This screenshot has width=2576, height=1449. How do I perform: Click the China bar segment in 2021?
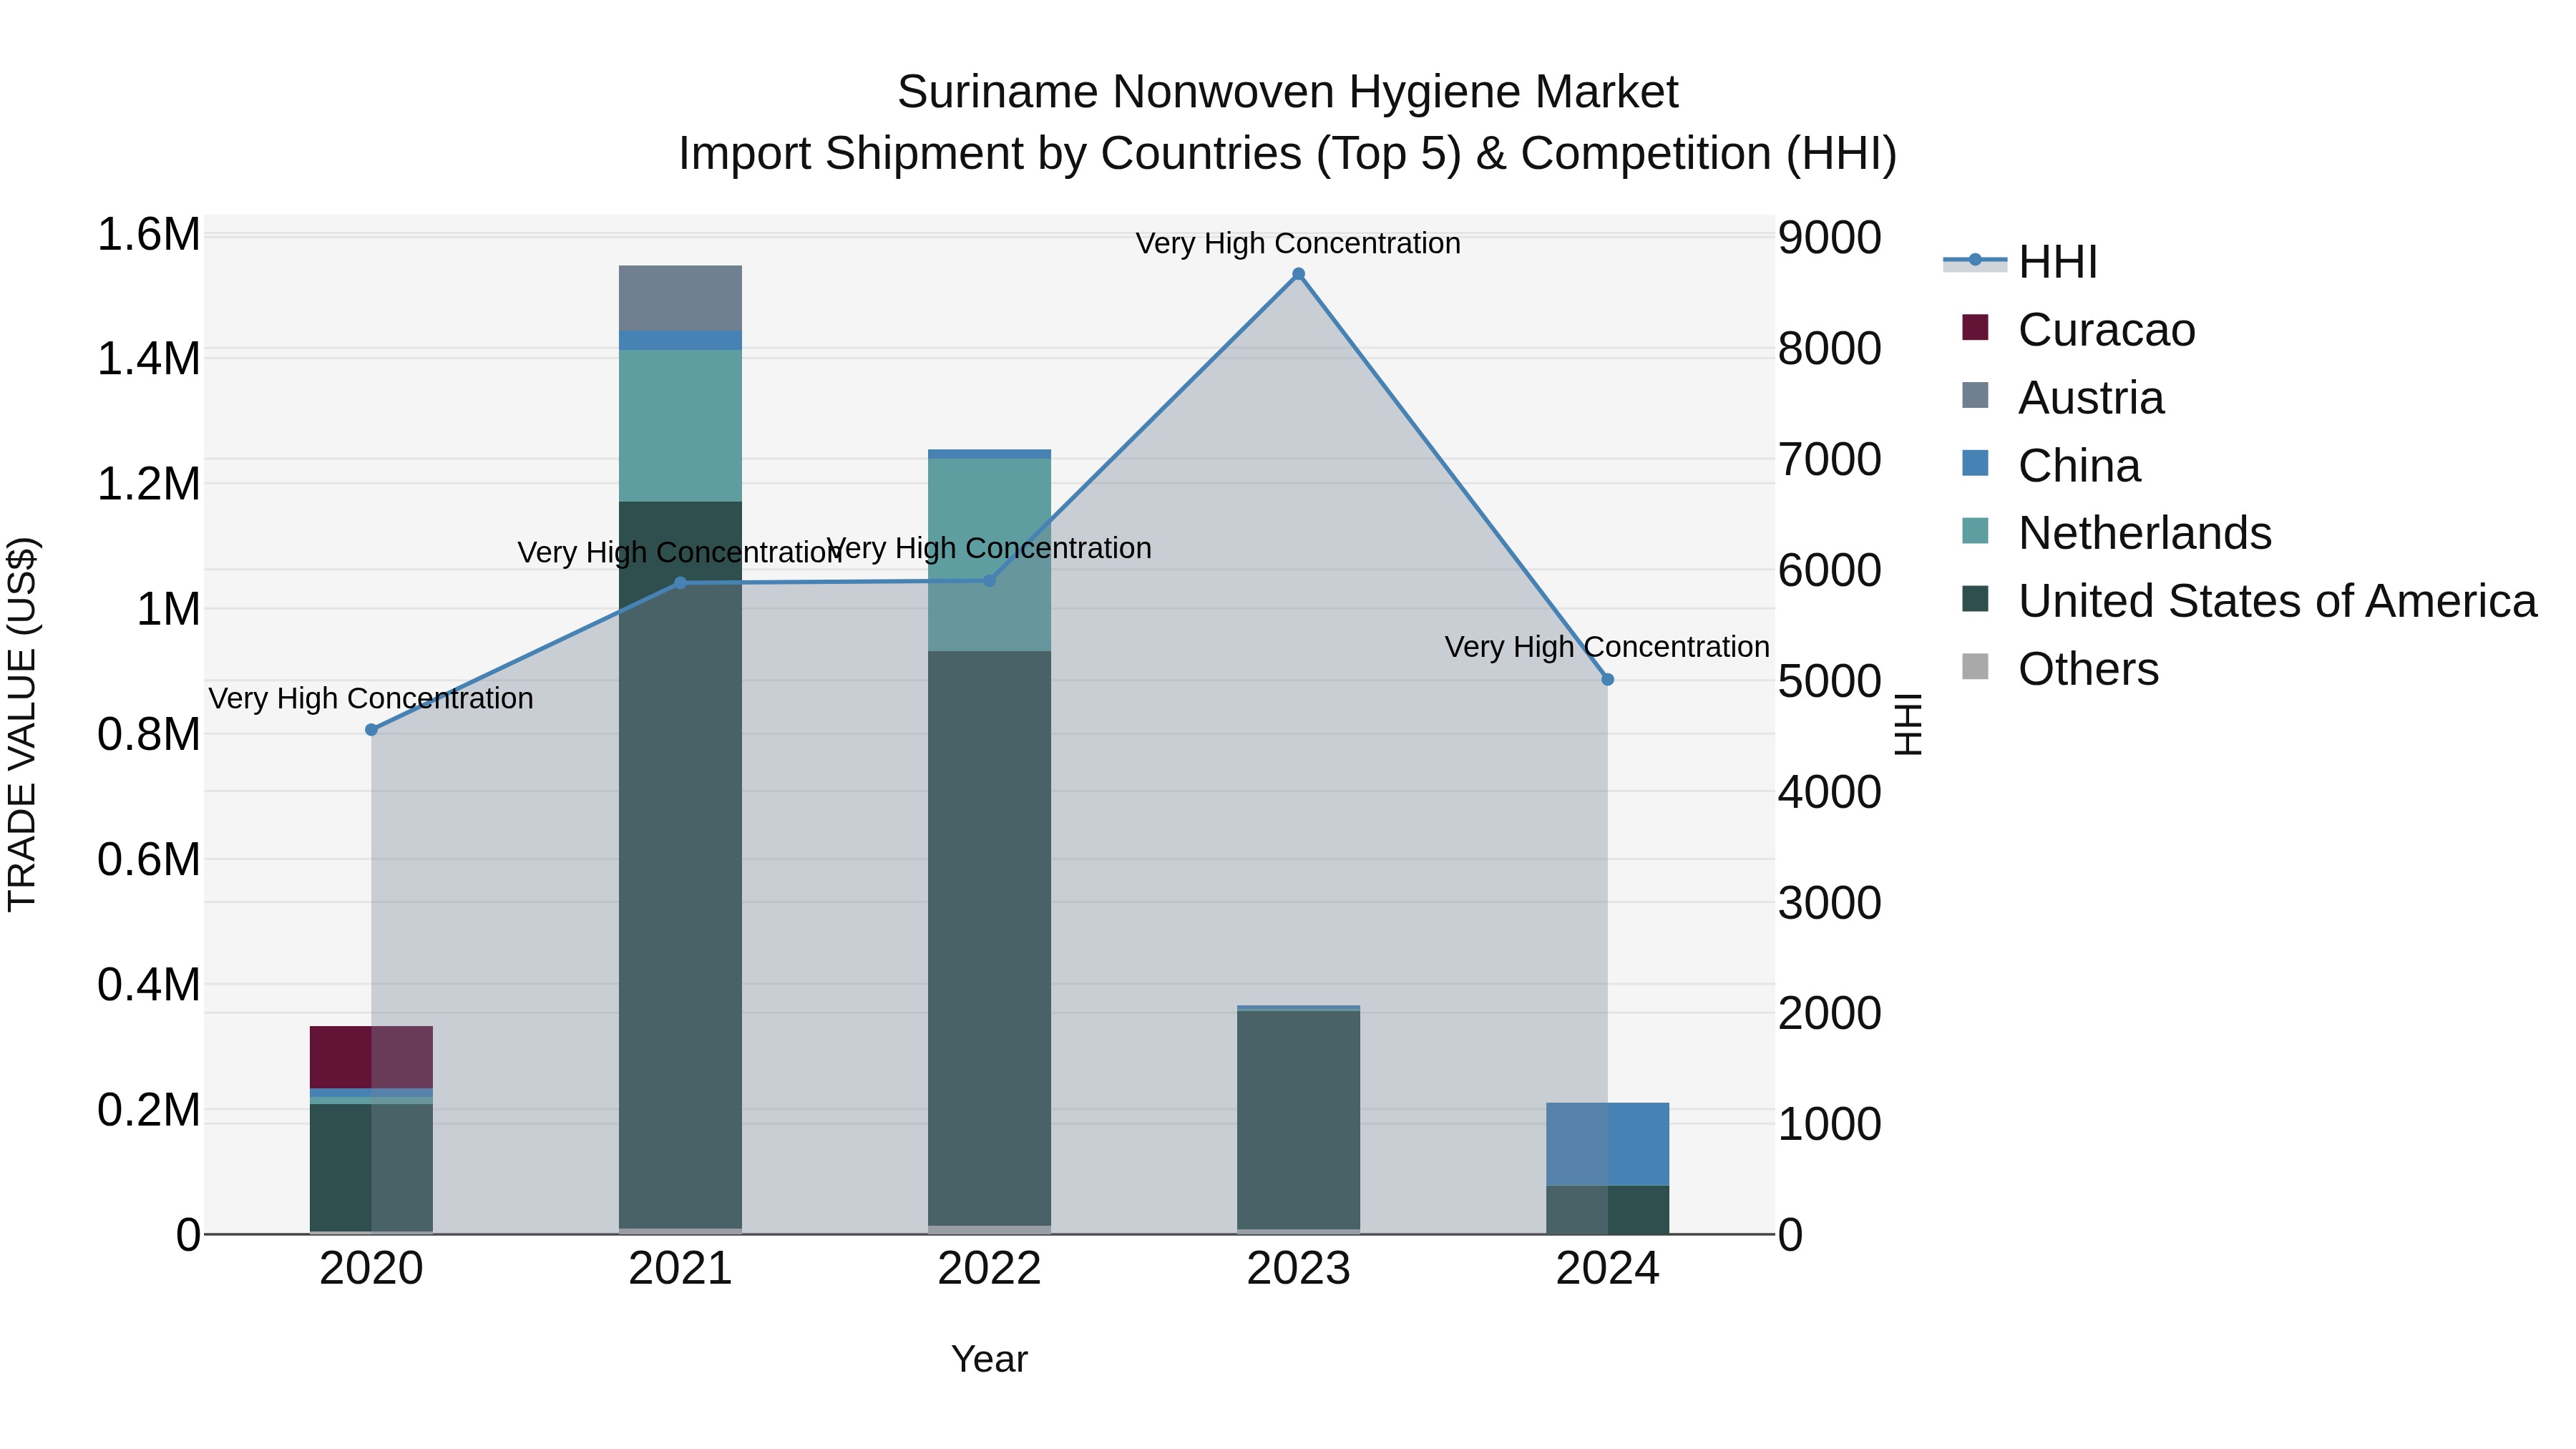click(x=680, y=340)
